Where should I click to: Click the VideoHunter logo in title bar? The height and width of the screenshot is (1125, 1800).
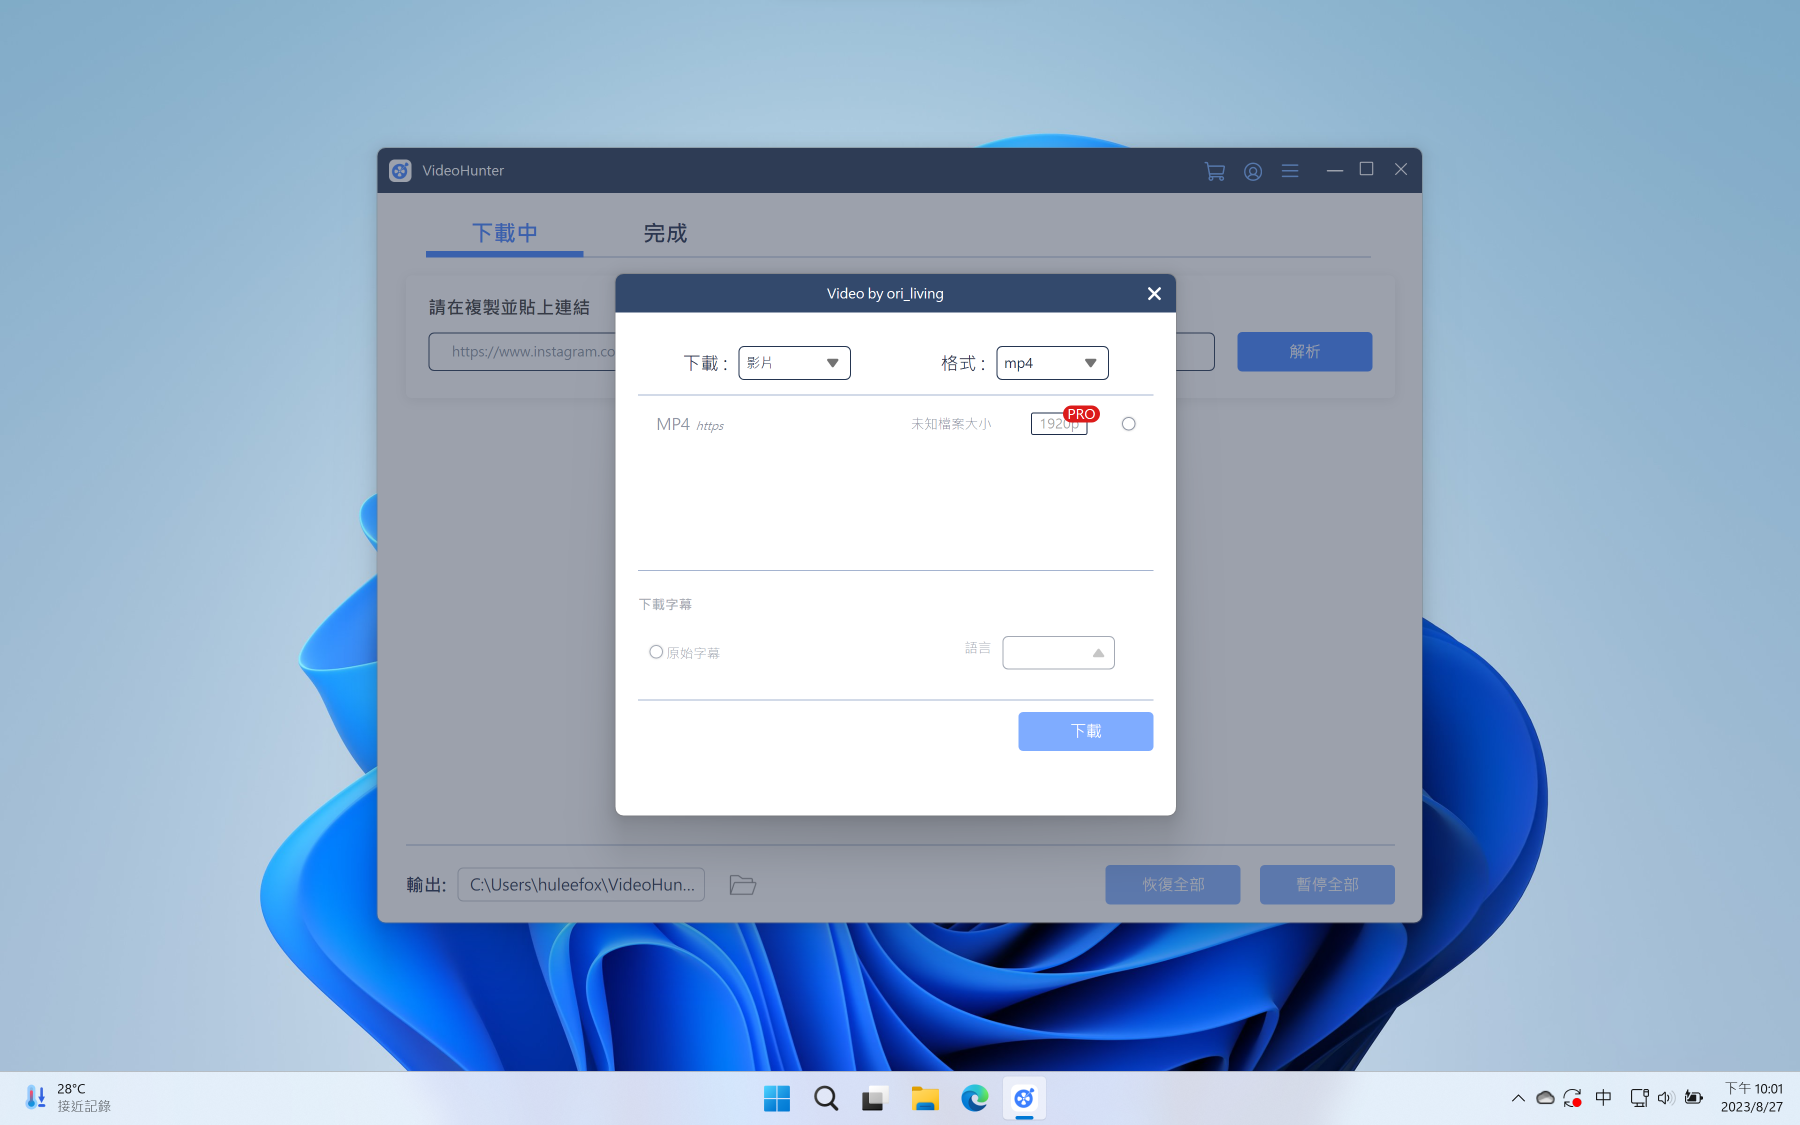tap(400, 171)
